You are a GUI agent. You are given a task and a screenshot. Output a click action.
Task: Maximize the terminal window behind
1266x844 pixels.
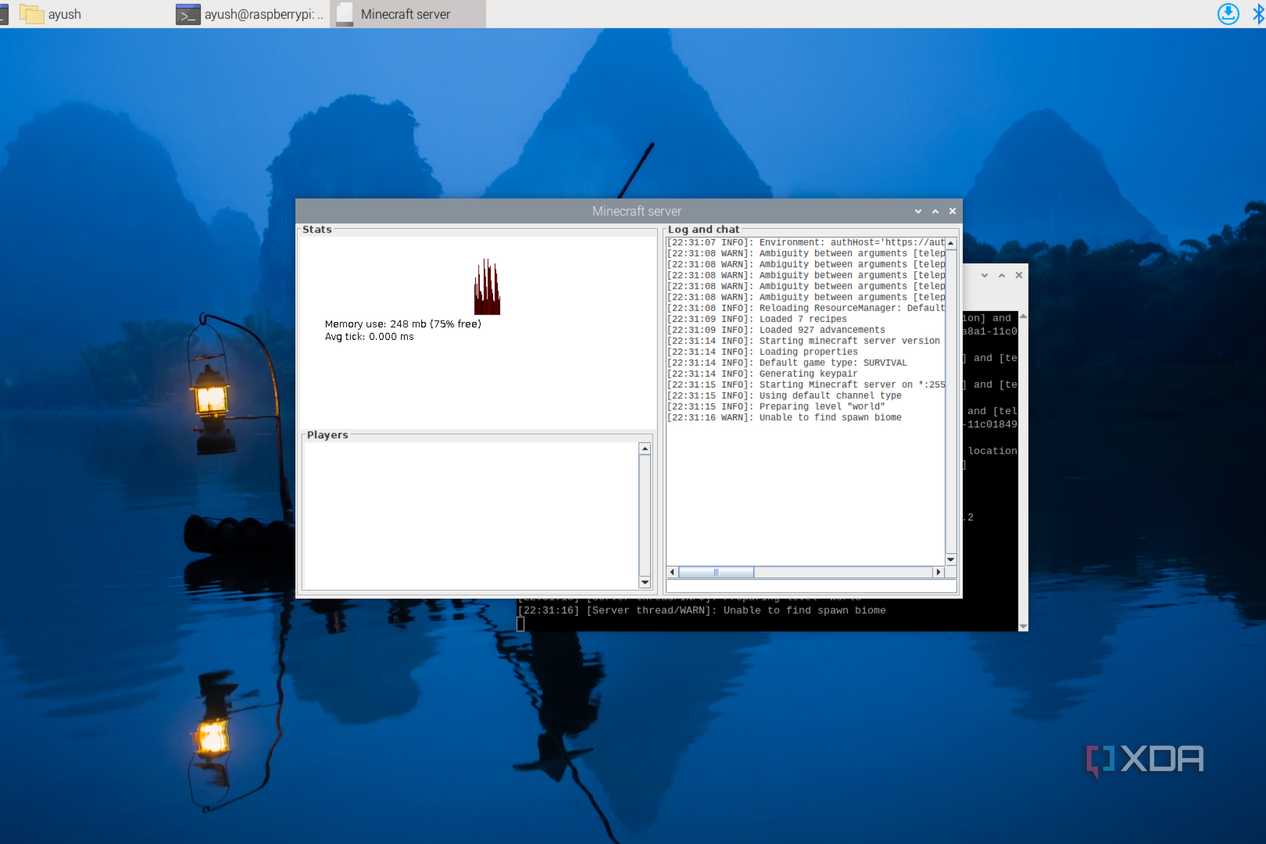(1002, 275)
